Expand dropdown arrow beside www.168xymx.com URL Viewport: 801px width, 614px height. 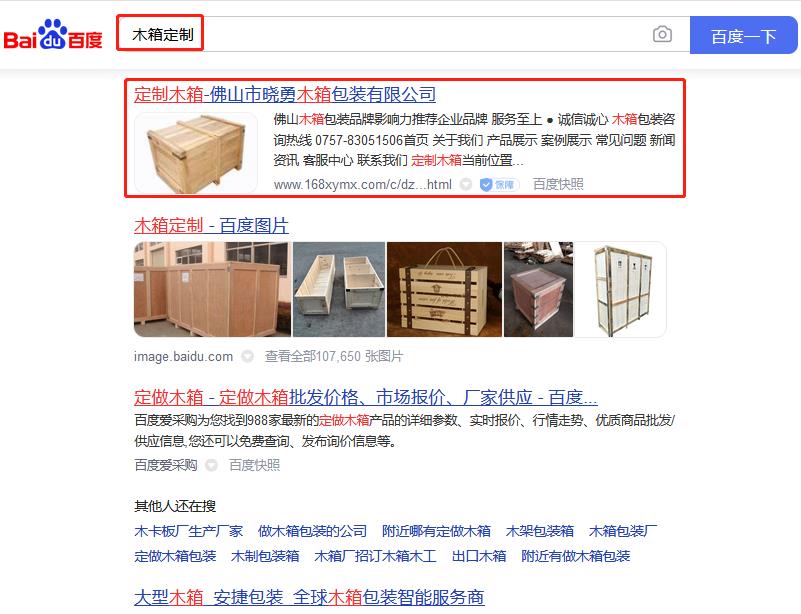click(x=465, y=184)
